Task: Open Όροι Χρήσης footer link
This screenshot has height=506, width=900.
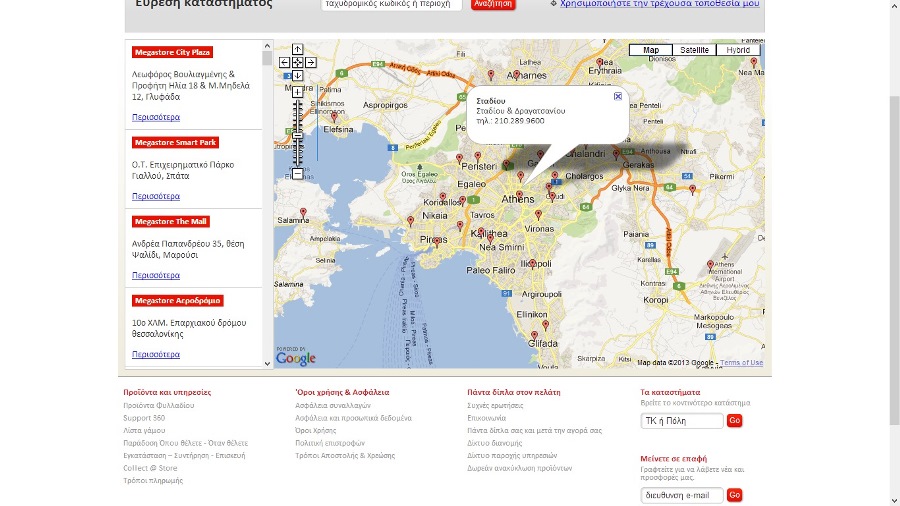Action: [x=316, y=430]
